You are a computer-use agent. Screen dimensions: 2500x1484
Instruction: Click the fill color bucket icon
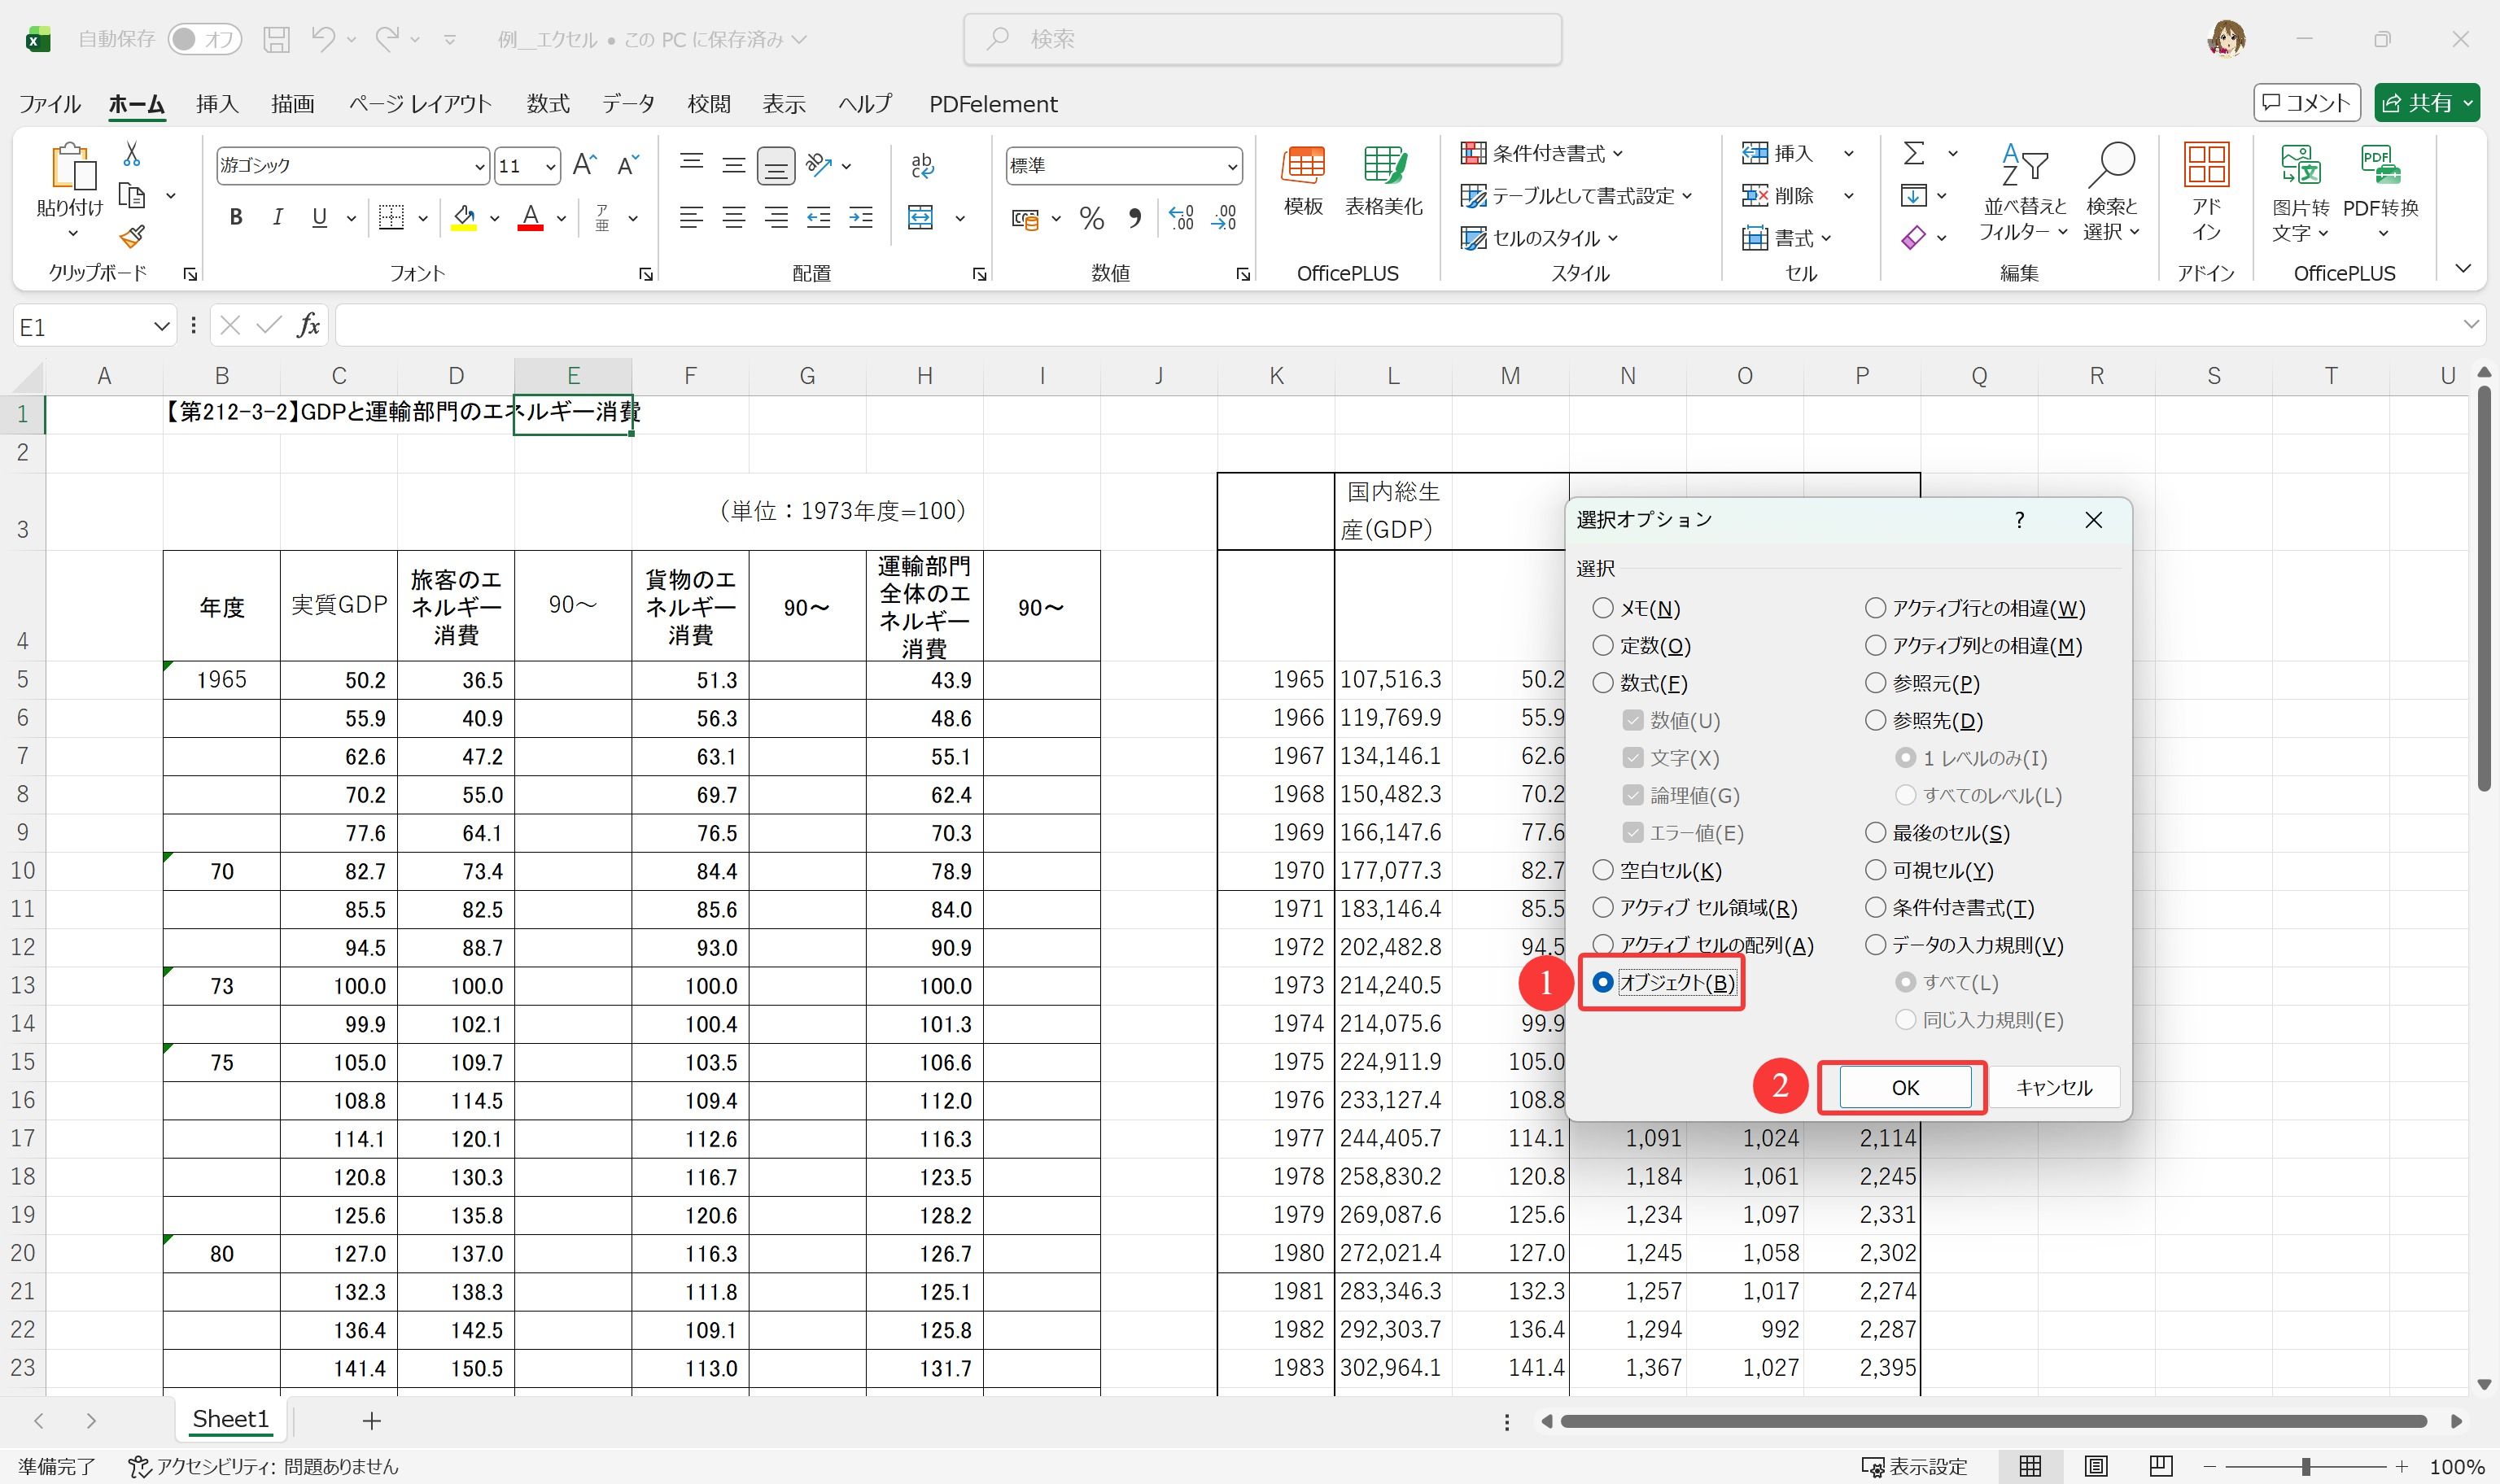pyautogui.click(x=464, y=217)
